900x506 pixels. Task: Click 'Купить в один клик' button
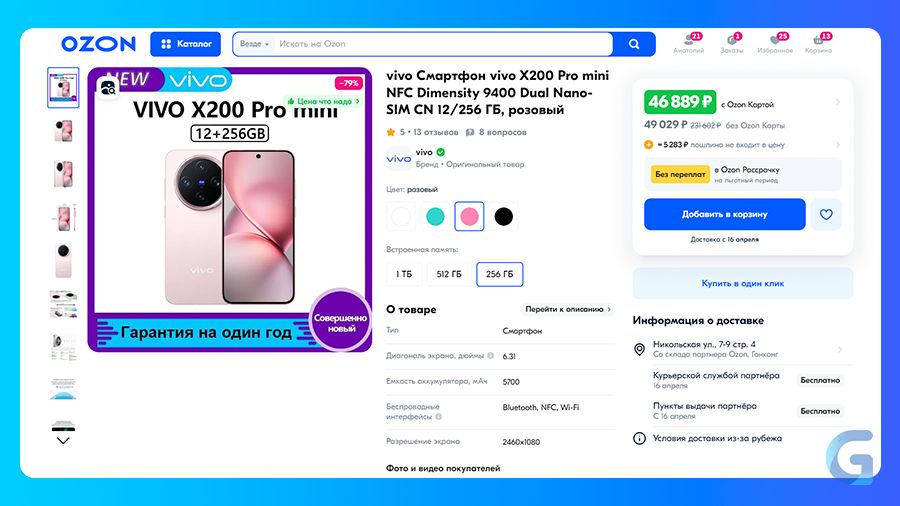tap(743, 283)
